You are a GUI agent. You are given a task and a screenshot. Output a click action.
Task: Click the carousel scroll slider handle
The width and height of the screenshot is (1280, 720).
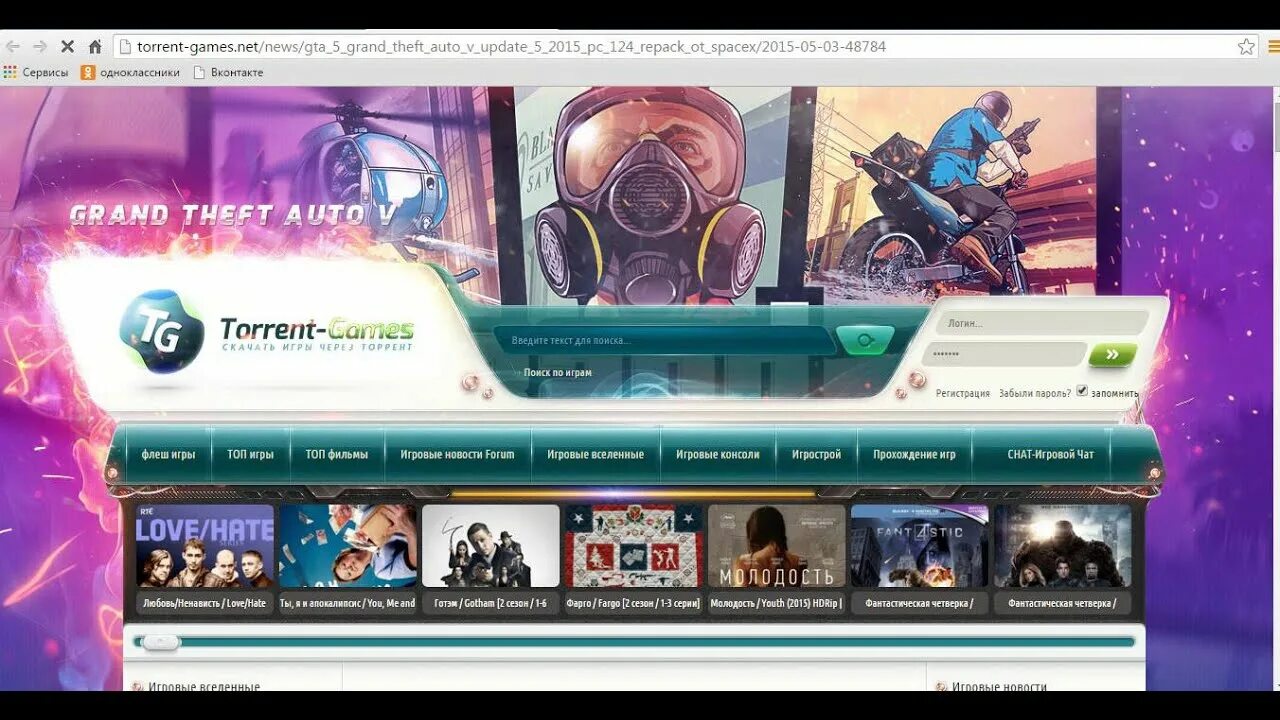click(160, 642)
